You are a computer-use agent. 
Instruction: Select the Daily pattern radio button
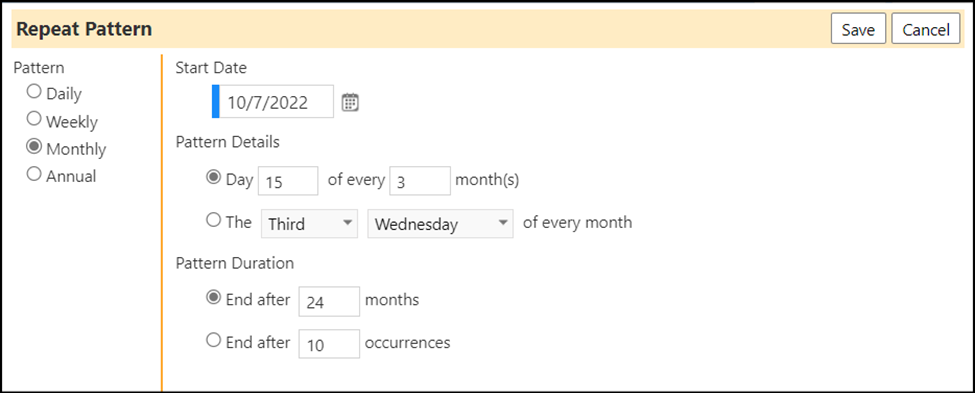[34, 91]
